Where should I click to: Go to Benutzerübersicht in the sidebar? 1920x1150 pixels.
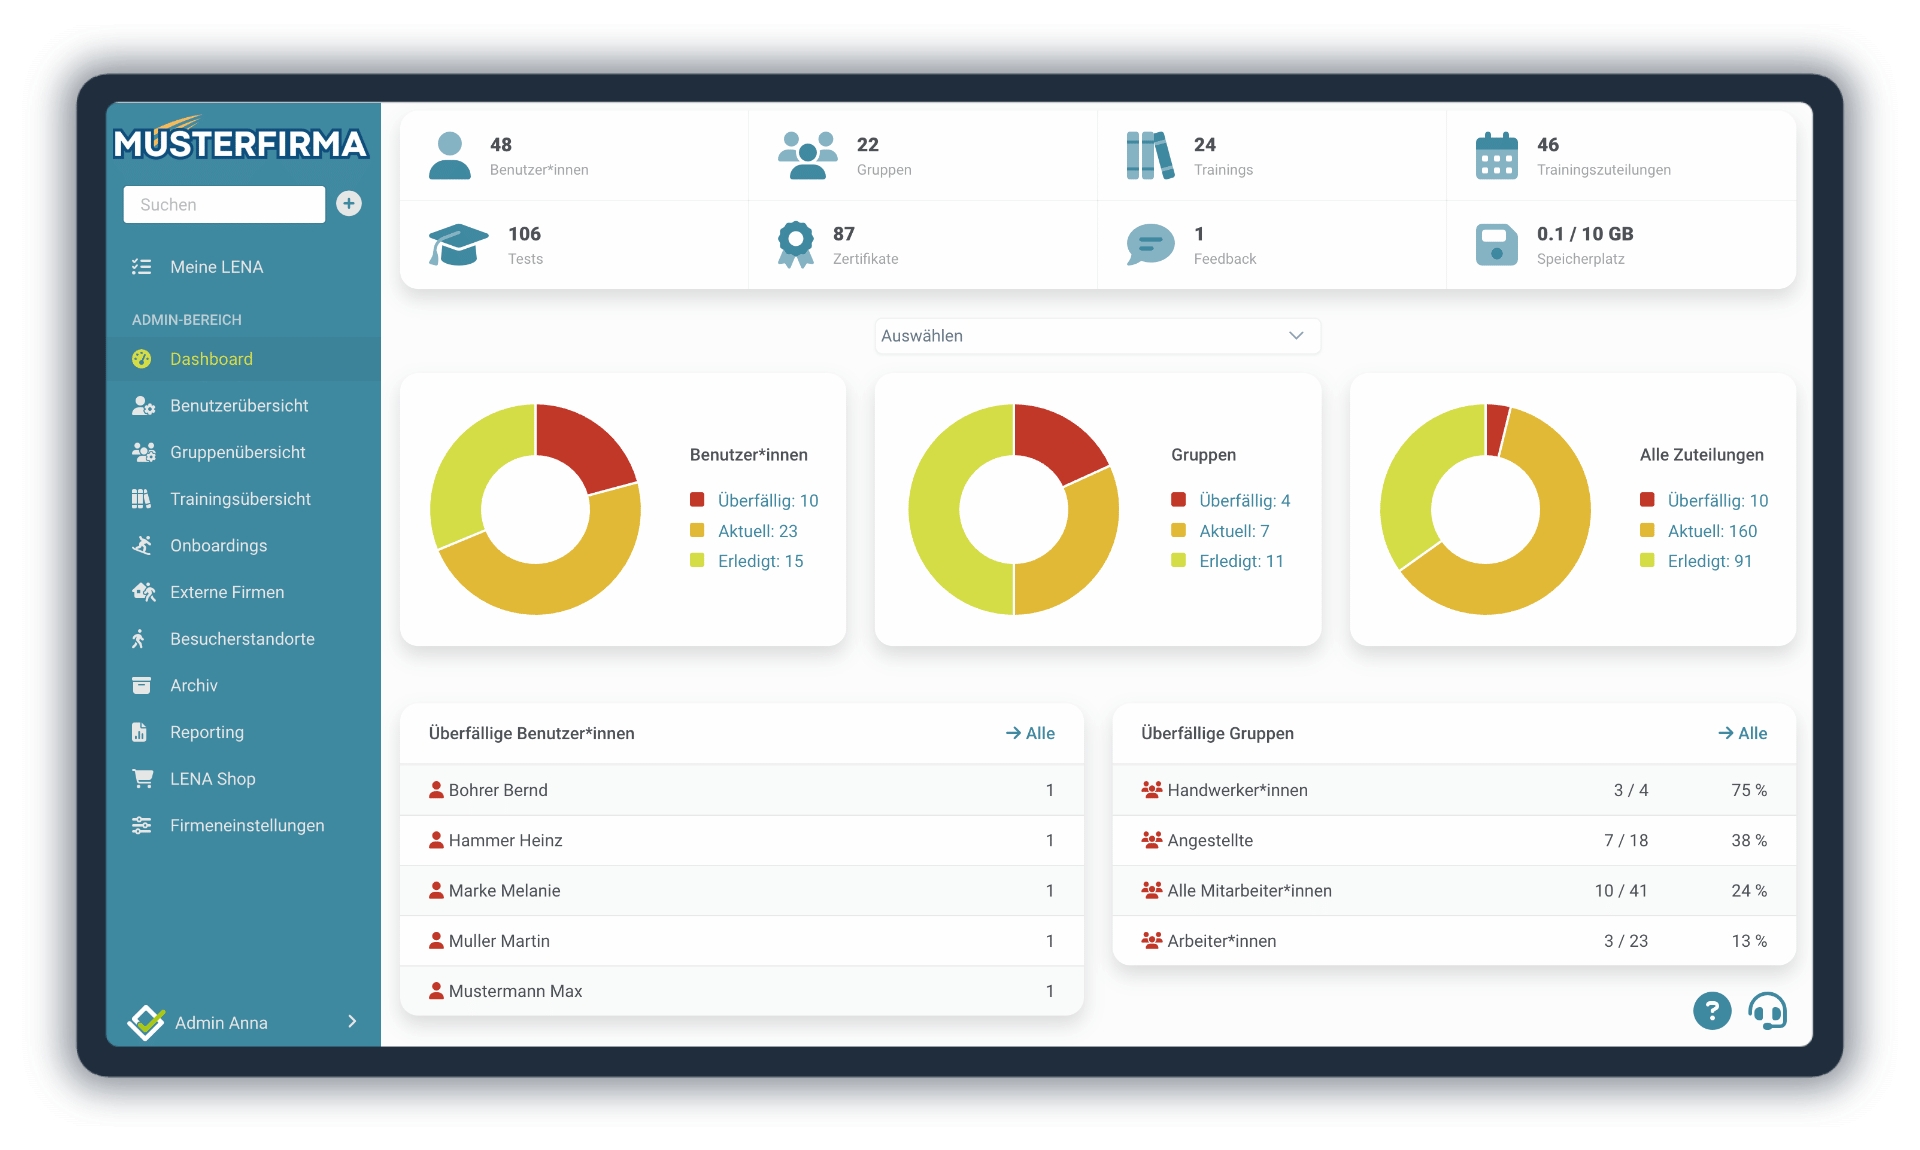point(239,405)
